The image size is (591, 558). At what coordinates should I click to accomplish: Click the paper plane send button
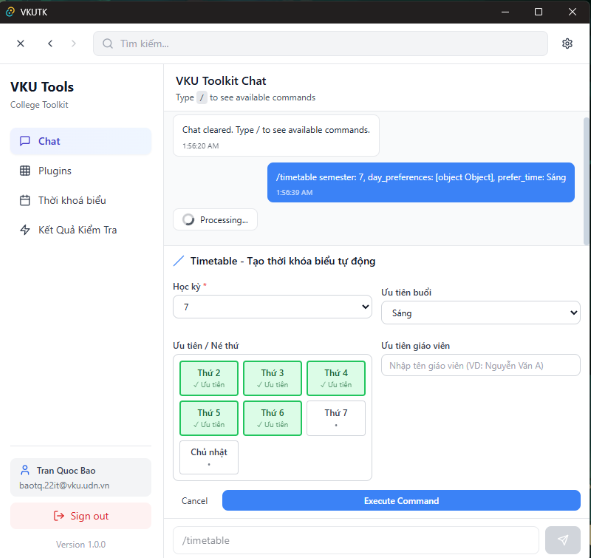point(563,540)
